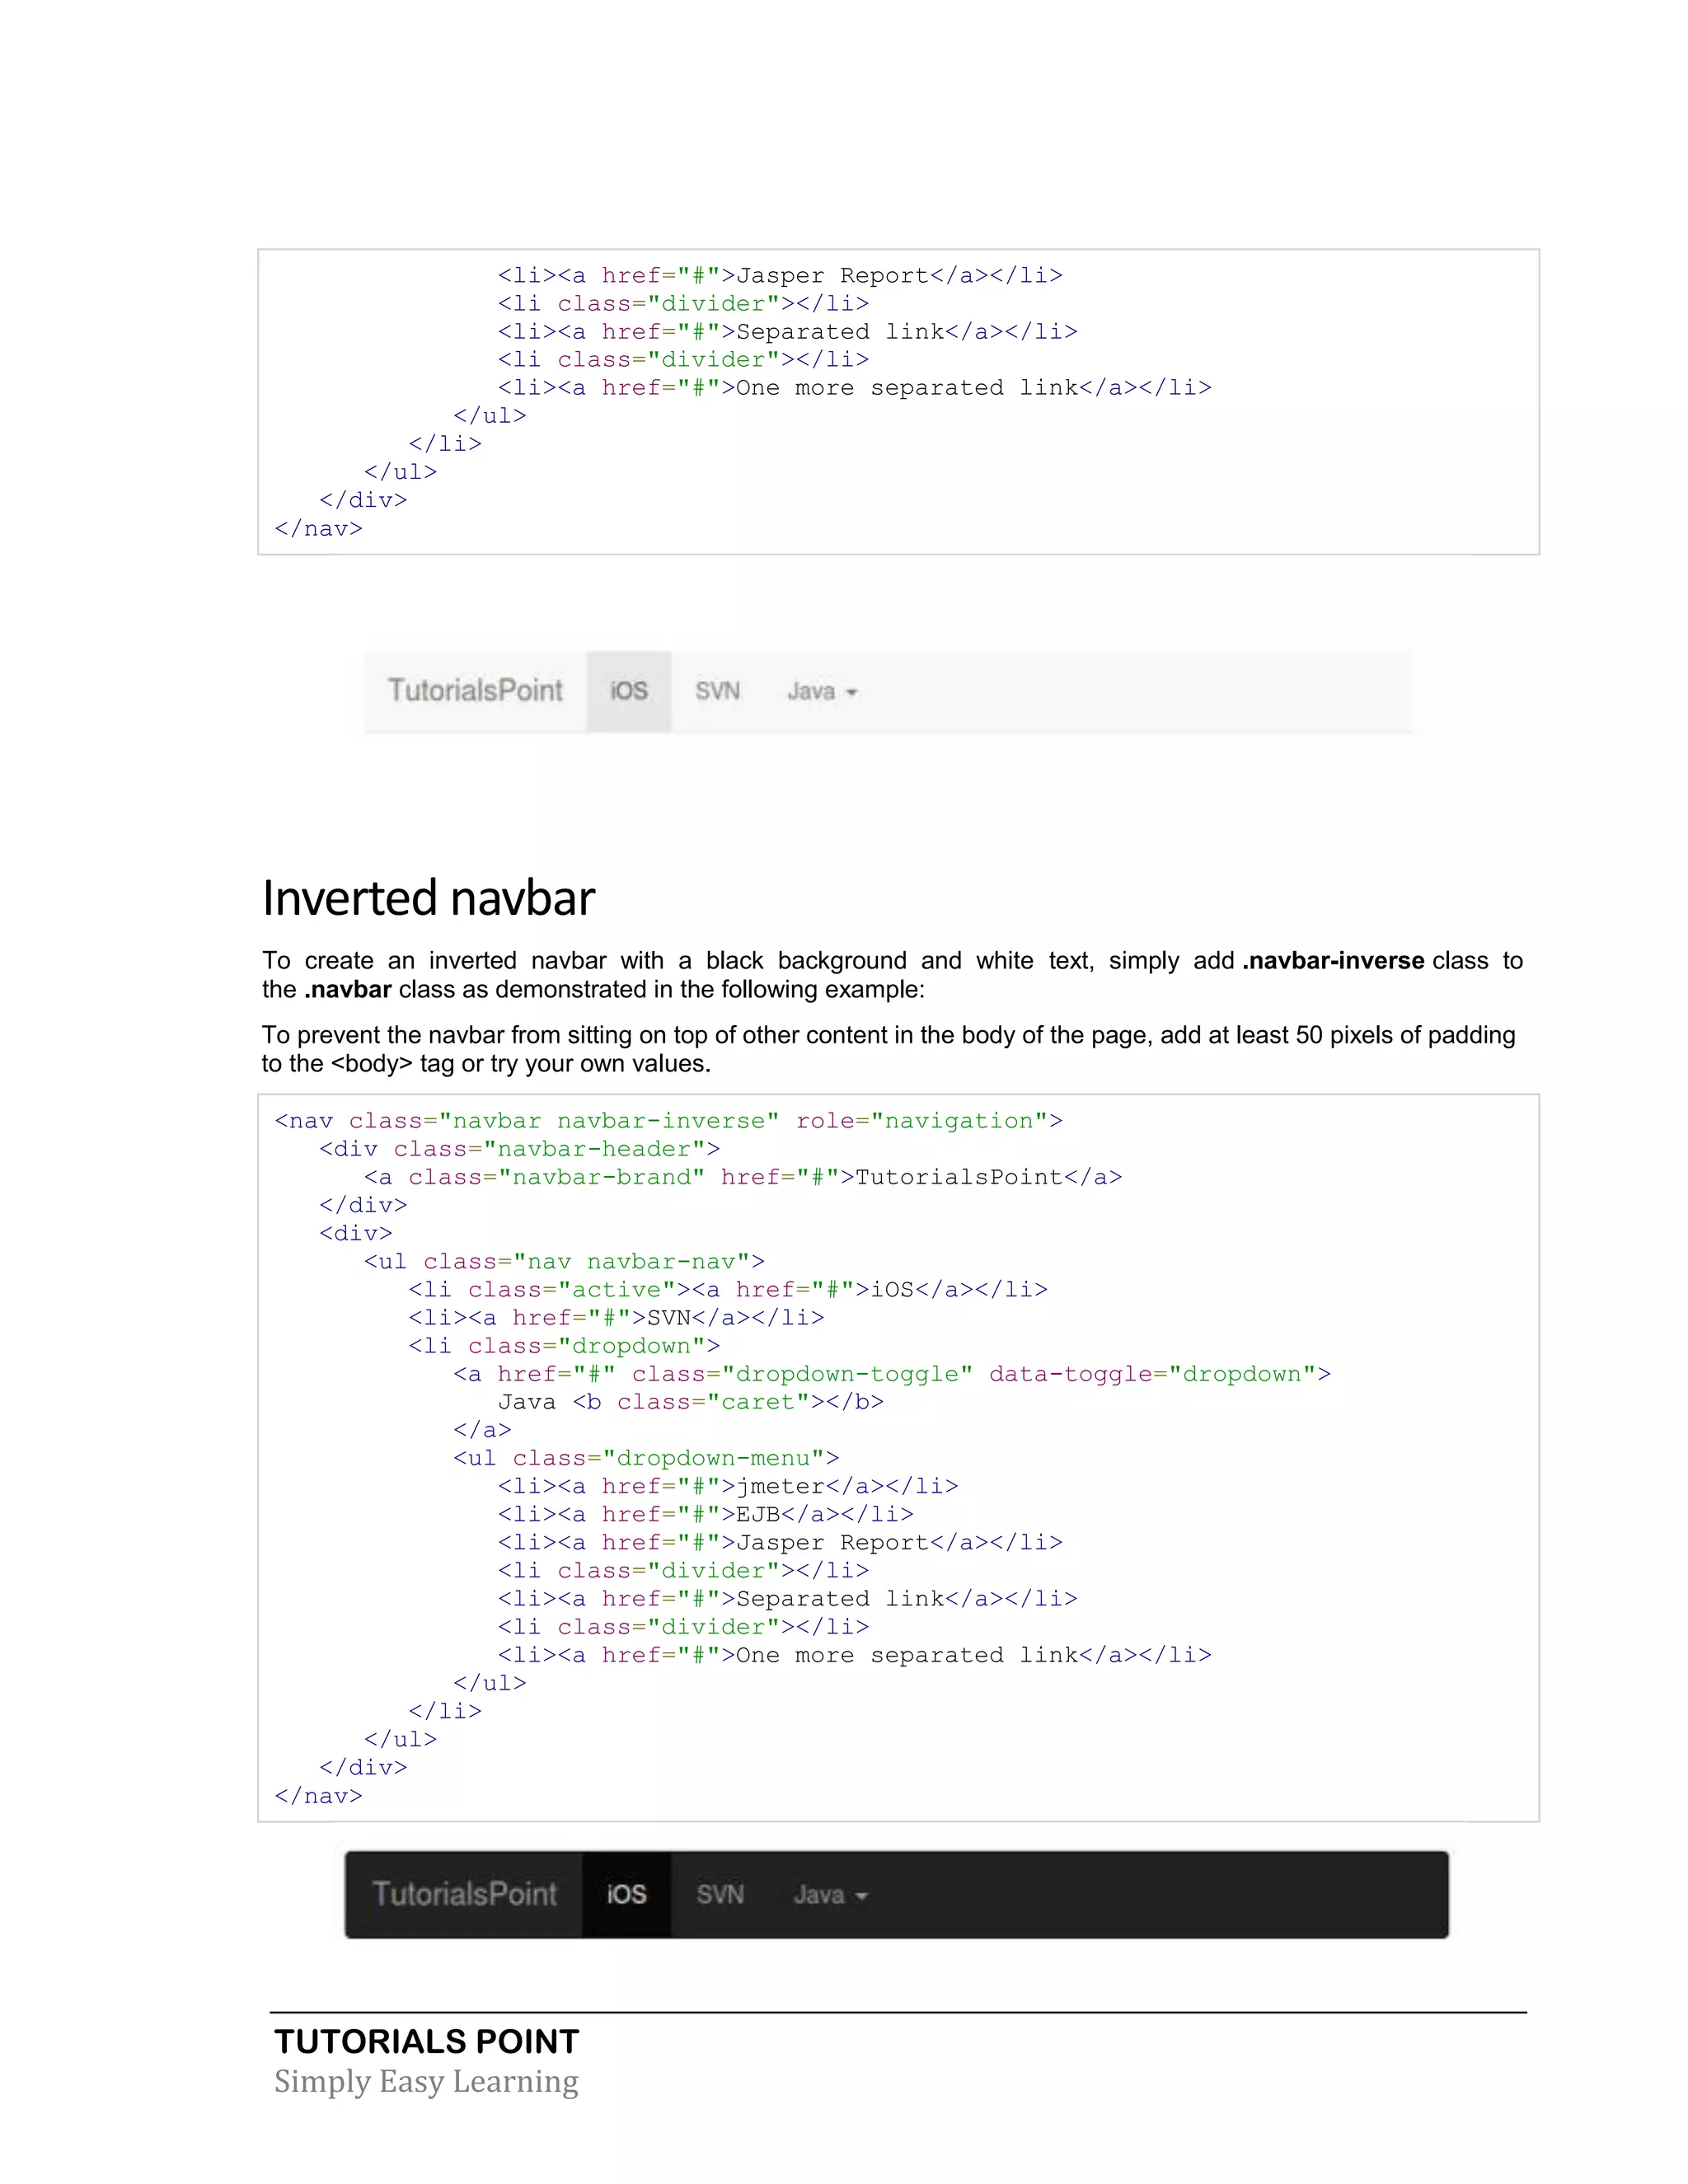Click the closing '</nav>' tag in the second code block
The height and width of the screenshot is (2184, 1688).
tap(319, 1796)
